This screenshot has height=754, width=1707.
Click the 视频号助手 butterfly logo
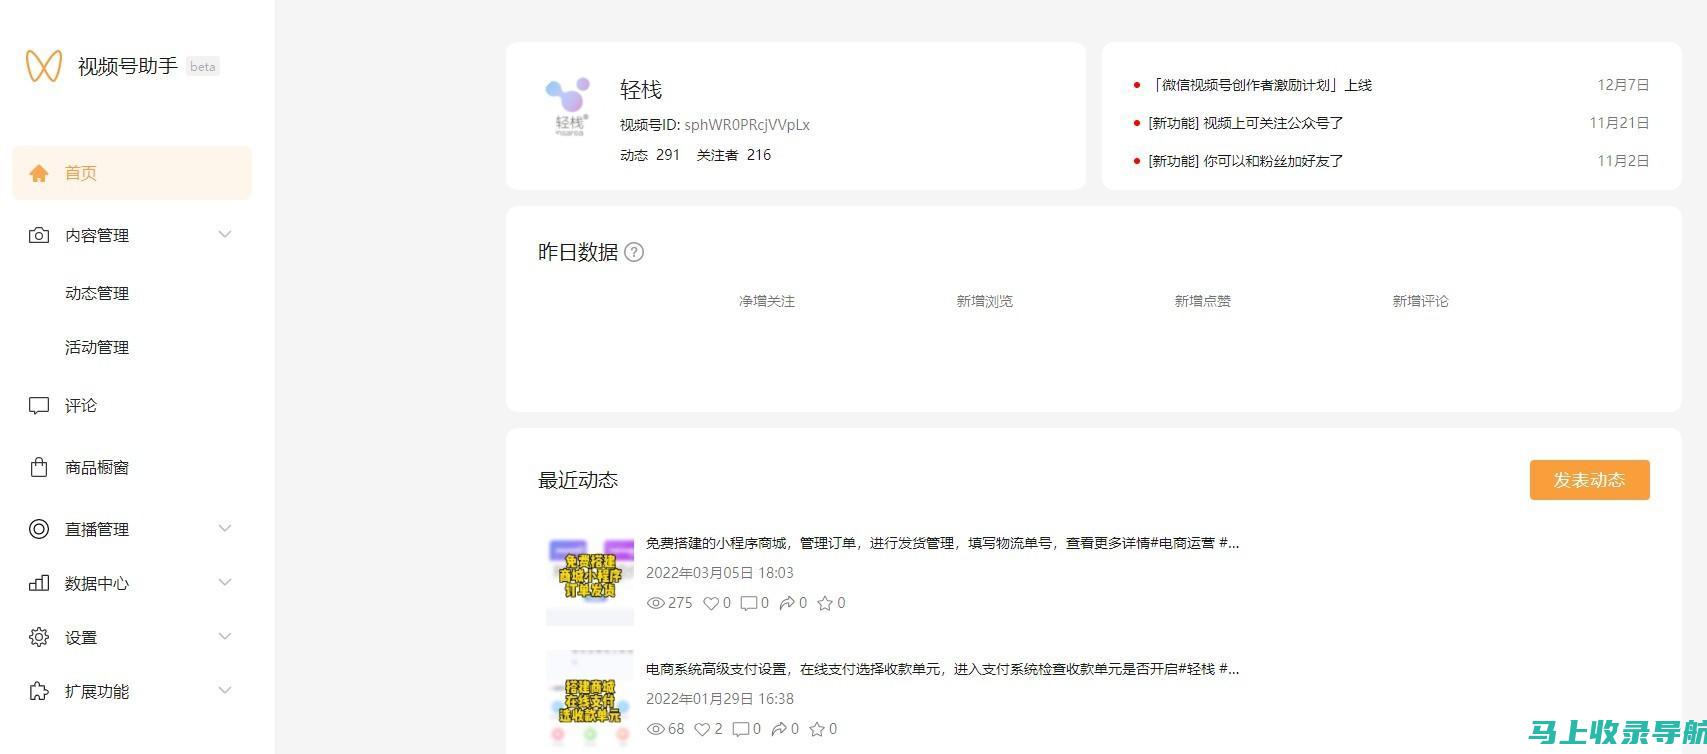click(x=44, y=66)
